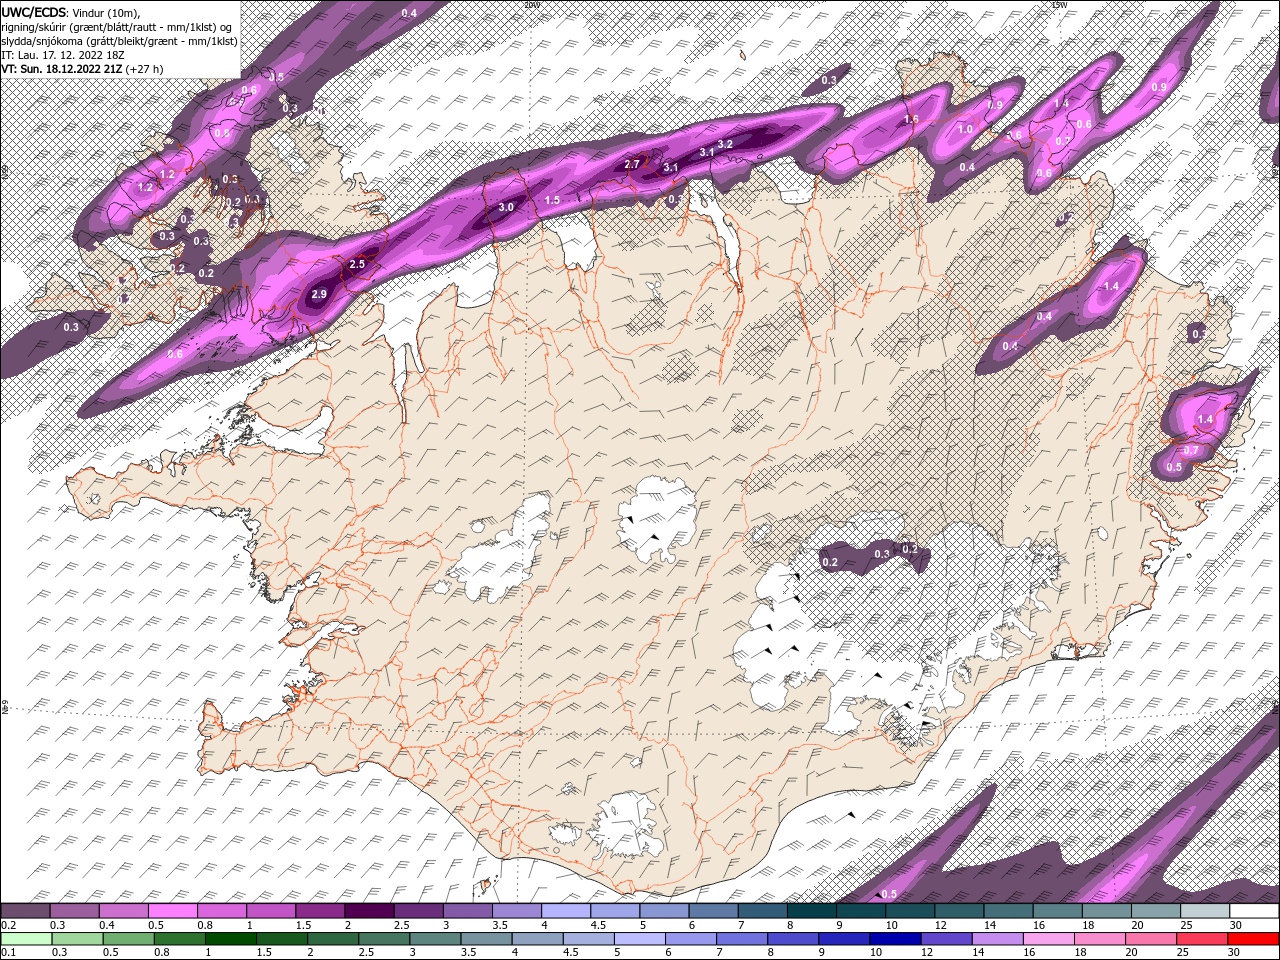Select the dark purple swatch at 2 in the snow legend
The image size is (1280, 960).
pyautogui.click(x=368, y=911)
